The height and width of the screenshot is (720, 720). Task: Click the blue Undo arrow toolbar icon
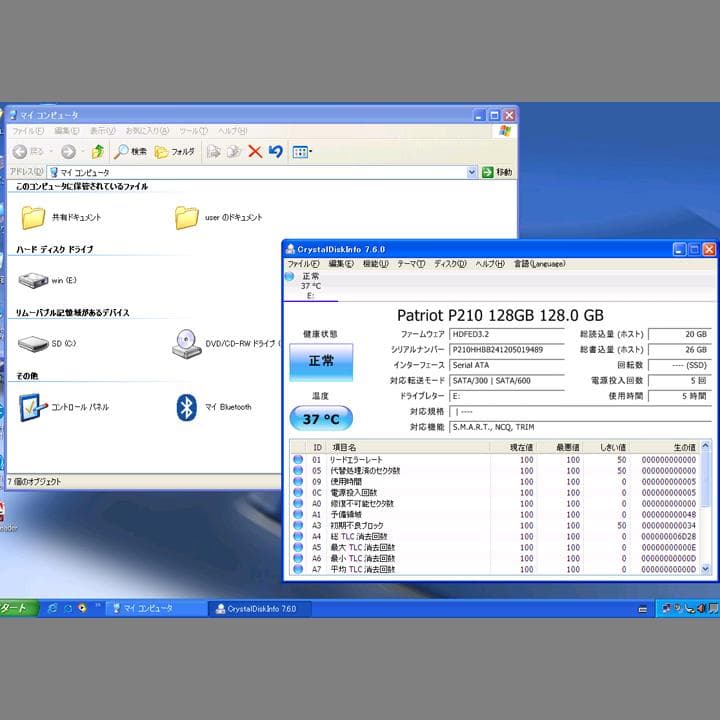pos(276,152)
